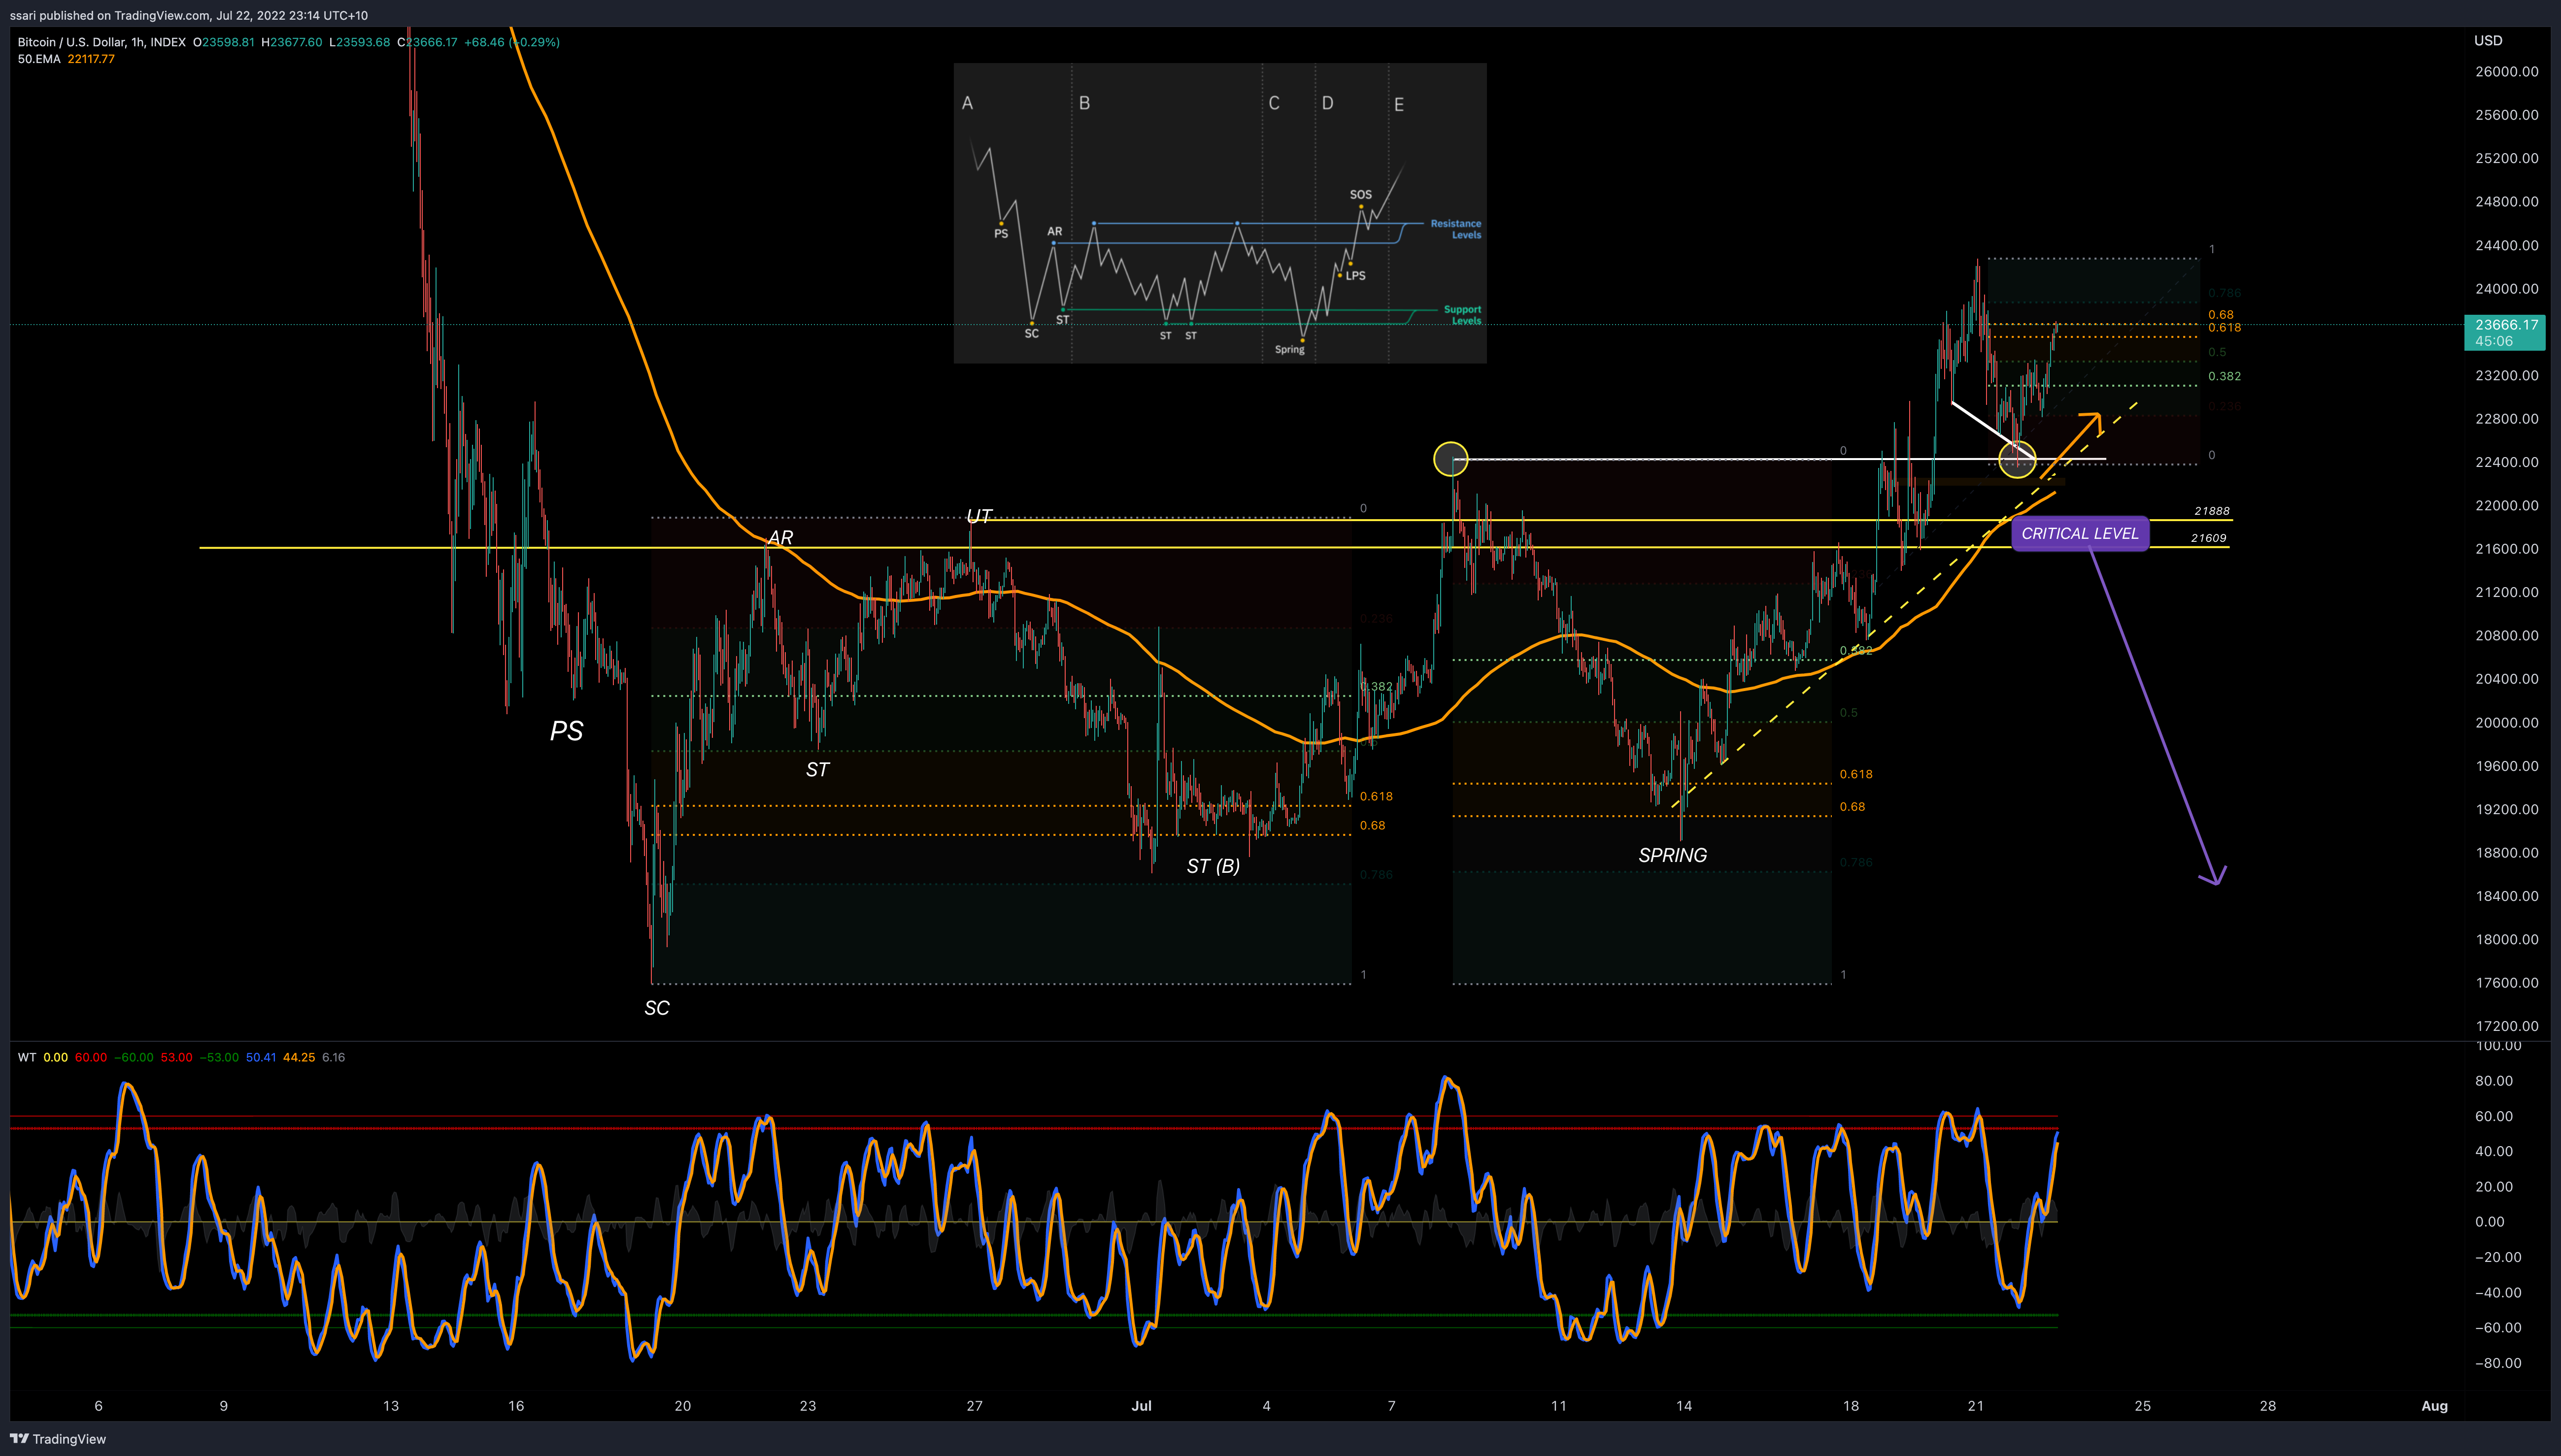This screenshot has height=1456, width=2561.
Task: Select the ST (B) annotation text
Action: 1213,866
